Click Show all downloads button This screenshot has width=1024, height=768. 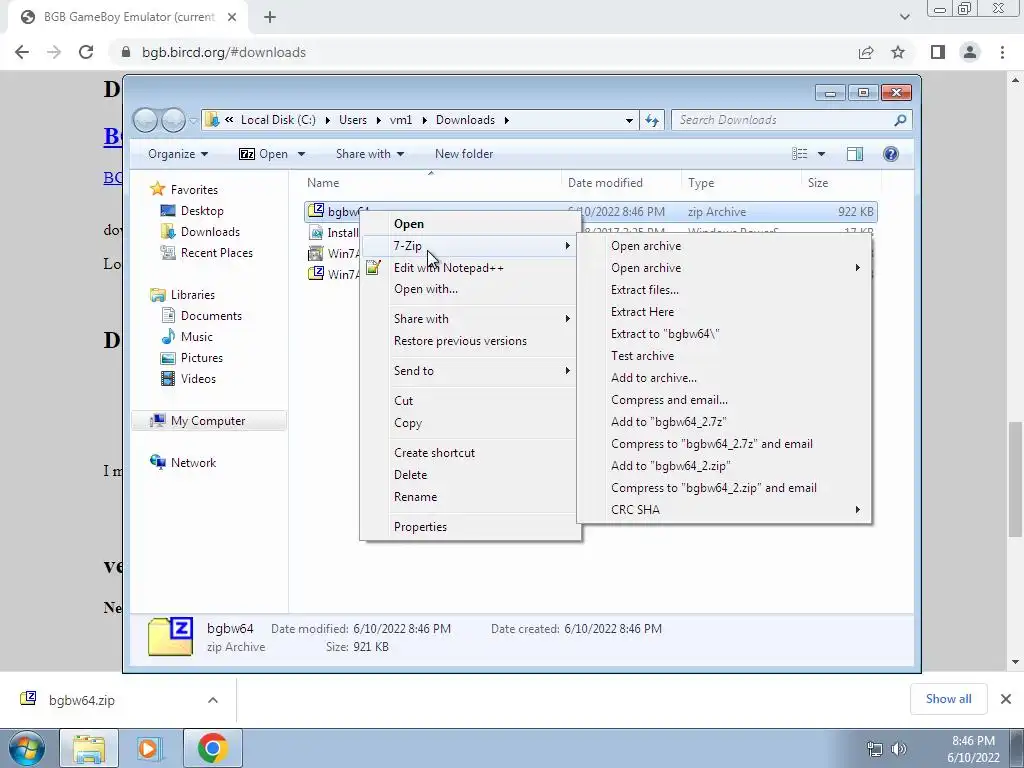click(948, 699)
